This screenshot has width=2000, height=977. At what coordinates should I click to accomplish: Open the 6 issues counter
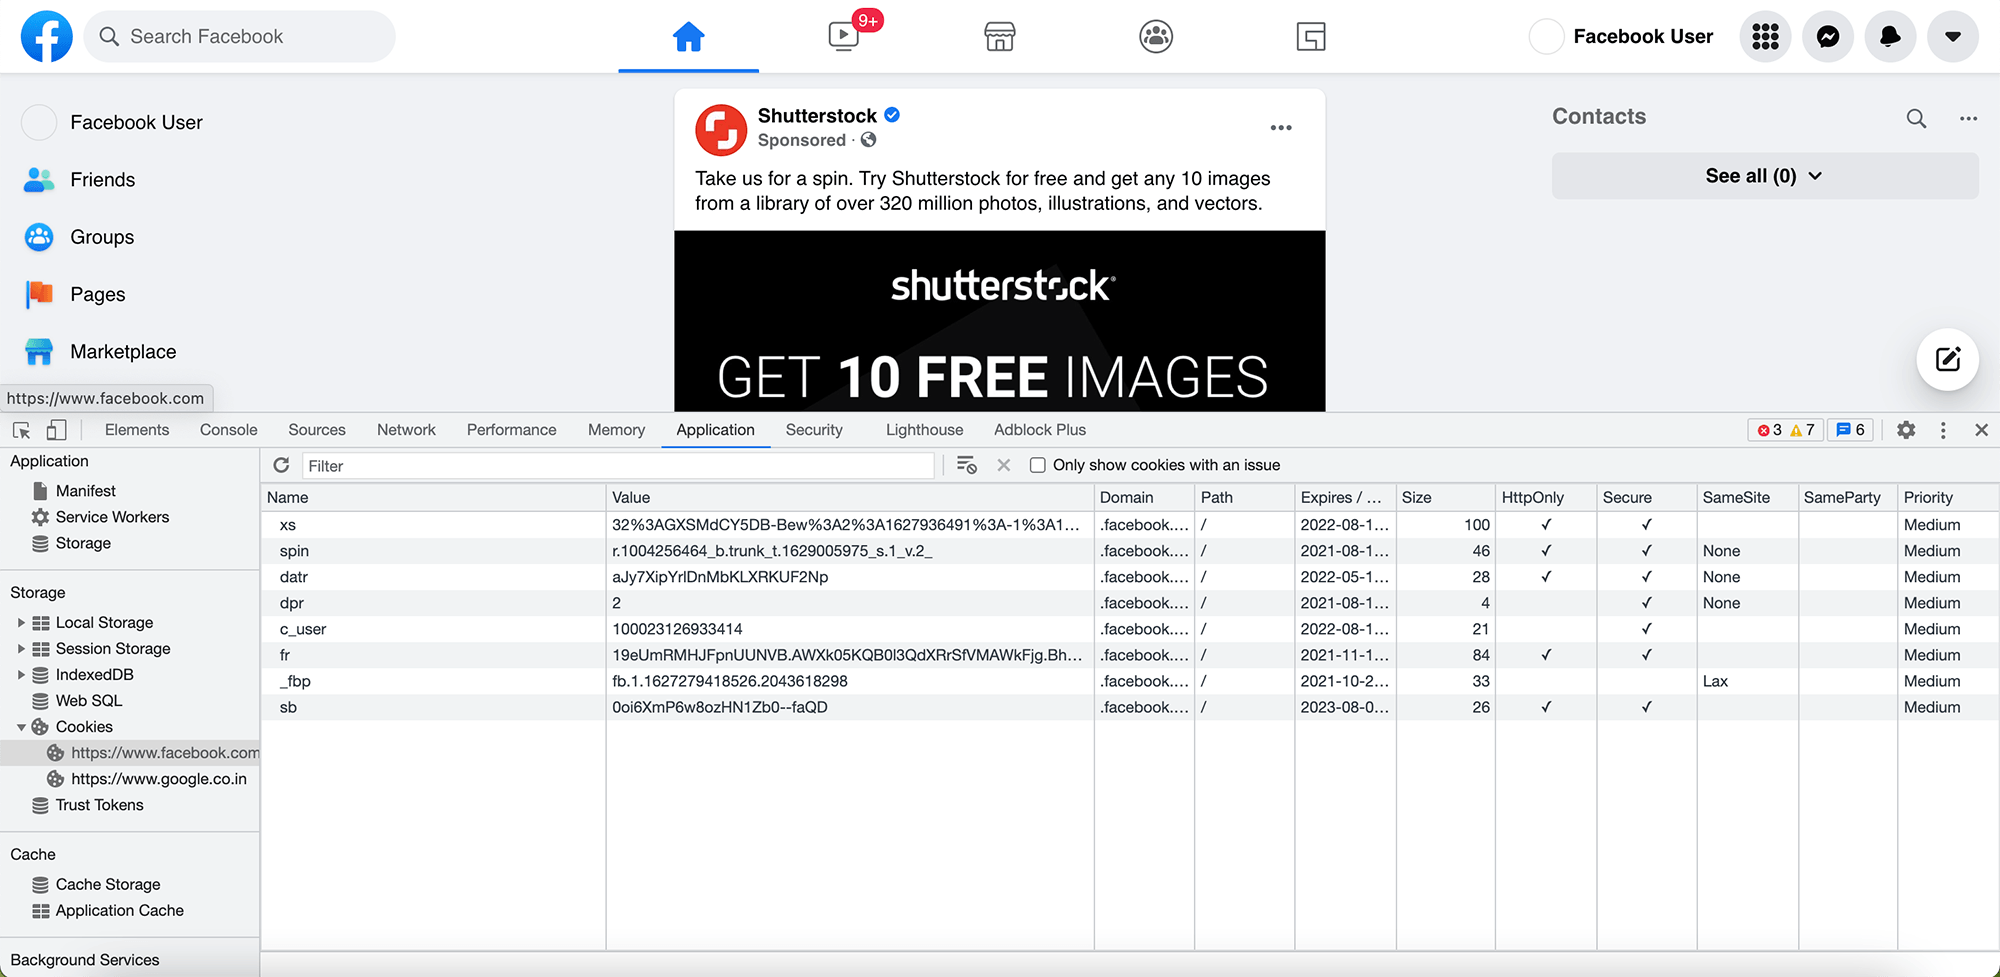pos(1851,430)
